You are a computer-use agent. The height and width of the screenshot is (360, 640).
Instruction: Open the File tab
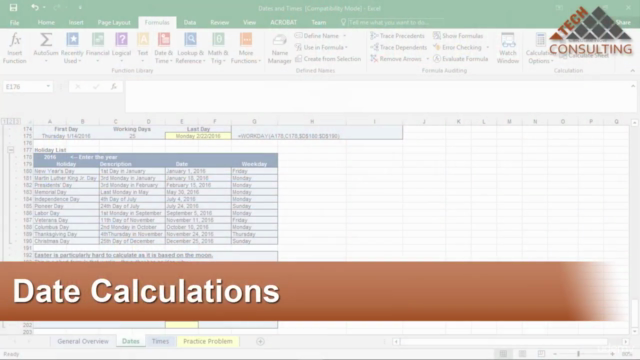(14, 22)
